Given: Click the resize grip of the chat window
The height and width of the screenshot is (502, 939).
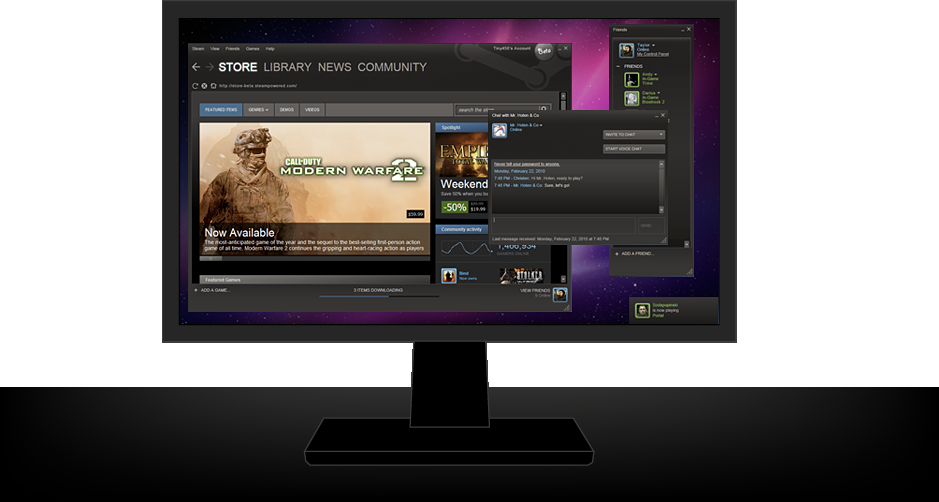Looking at the screenshot, I should pos(664,240).
